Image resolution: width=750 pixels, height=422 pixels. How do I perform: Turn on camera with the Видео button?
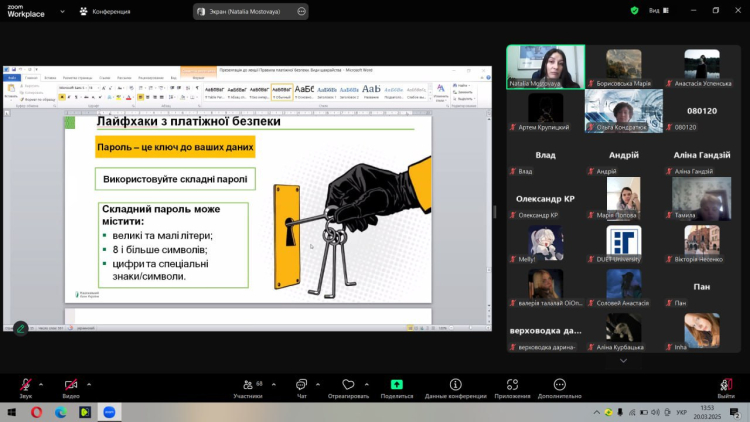point(70,385)
